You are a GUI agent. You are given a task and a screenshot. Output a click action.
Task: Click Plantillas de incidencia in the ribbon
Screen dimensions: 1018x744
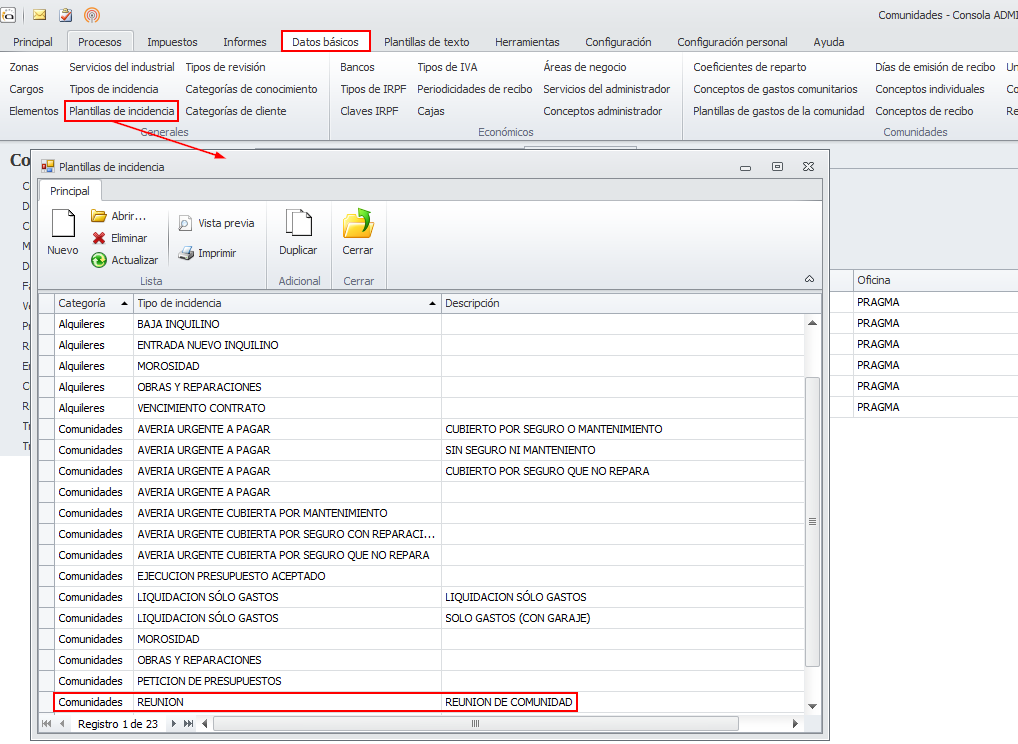122,111
